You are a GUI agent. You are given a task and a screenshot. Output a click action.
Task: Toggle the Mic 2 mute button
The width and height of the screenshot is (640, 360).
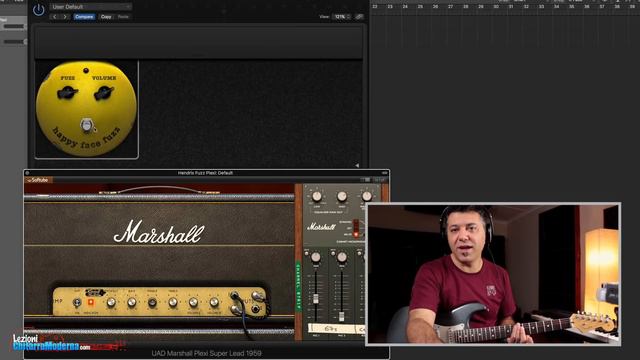(x=333, y=253)
